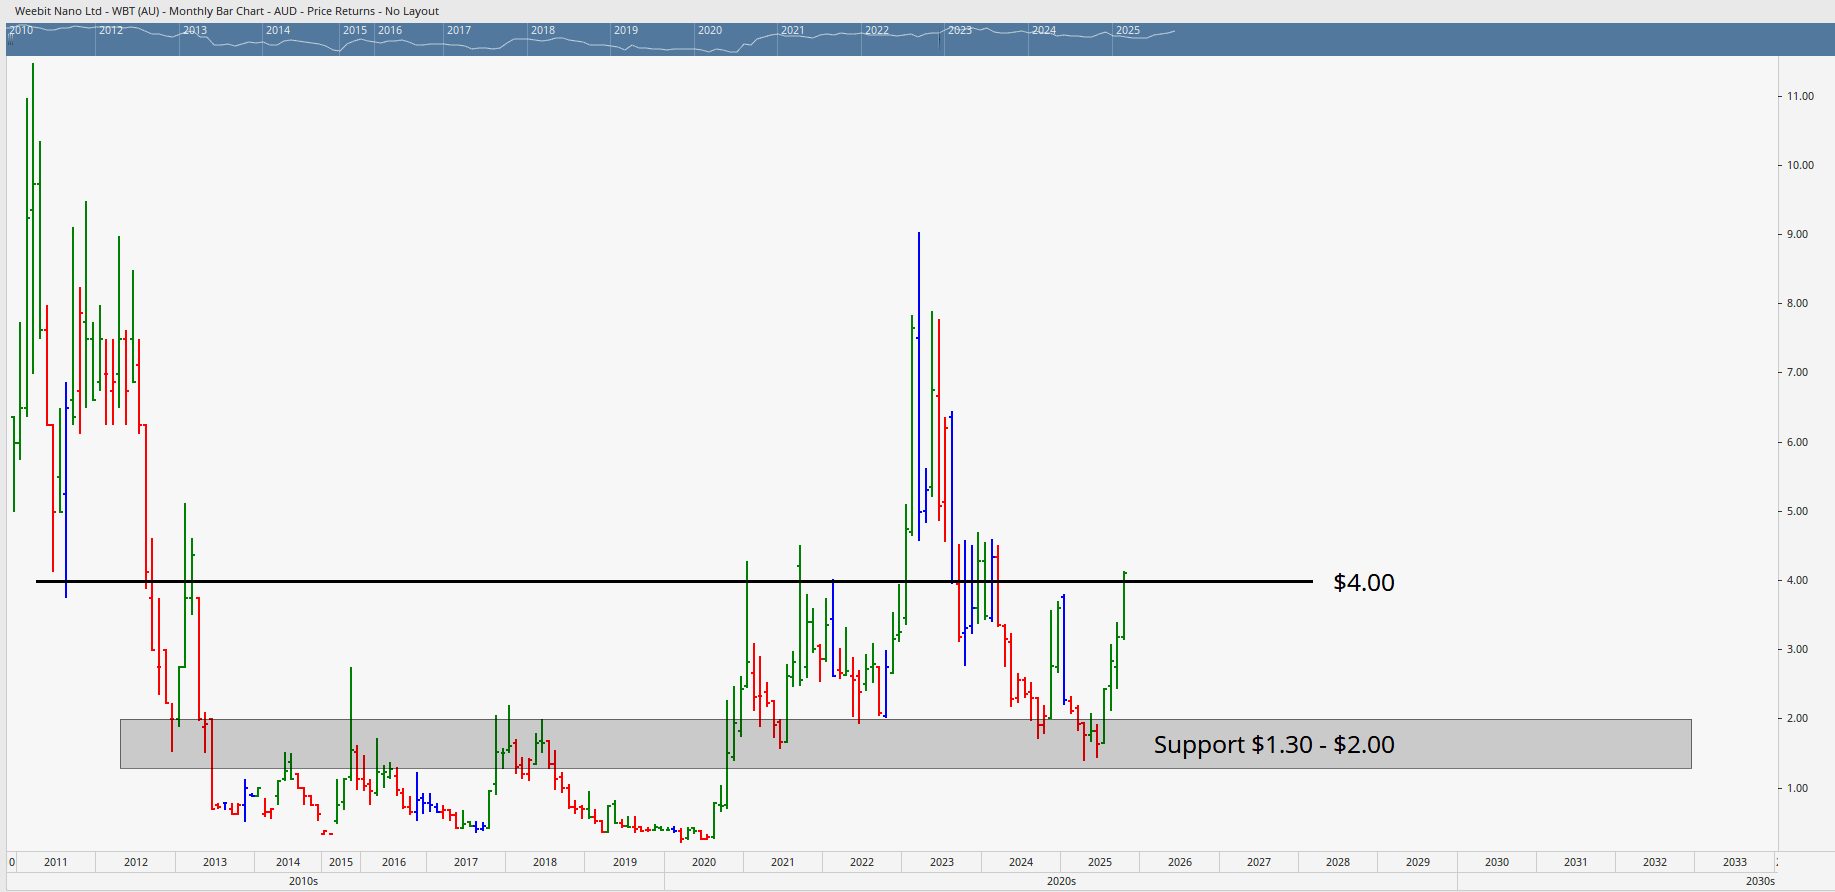Click 2010 in the top overview strip

coord(21,30)
